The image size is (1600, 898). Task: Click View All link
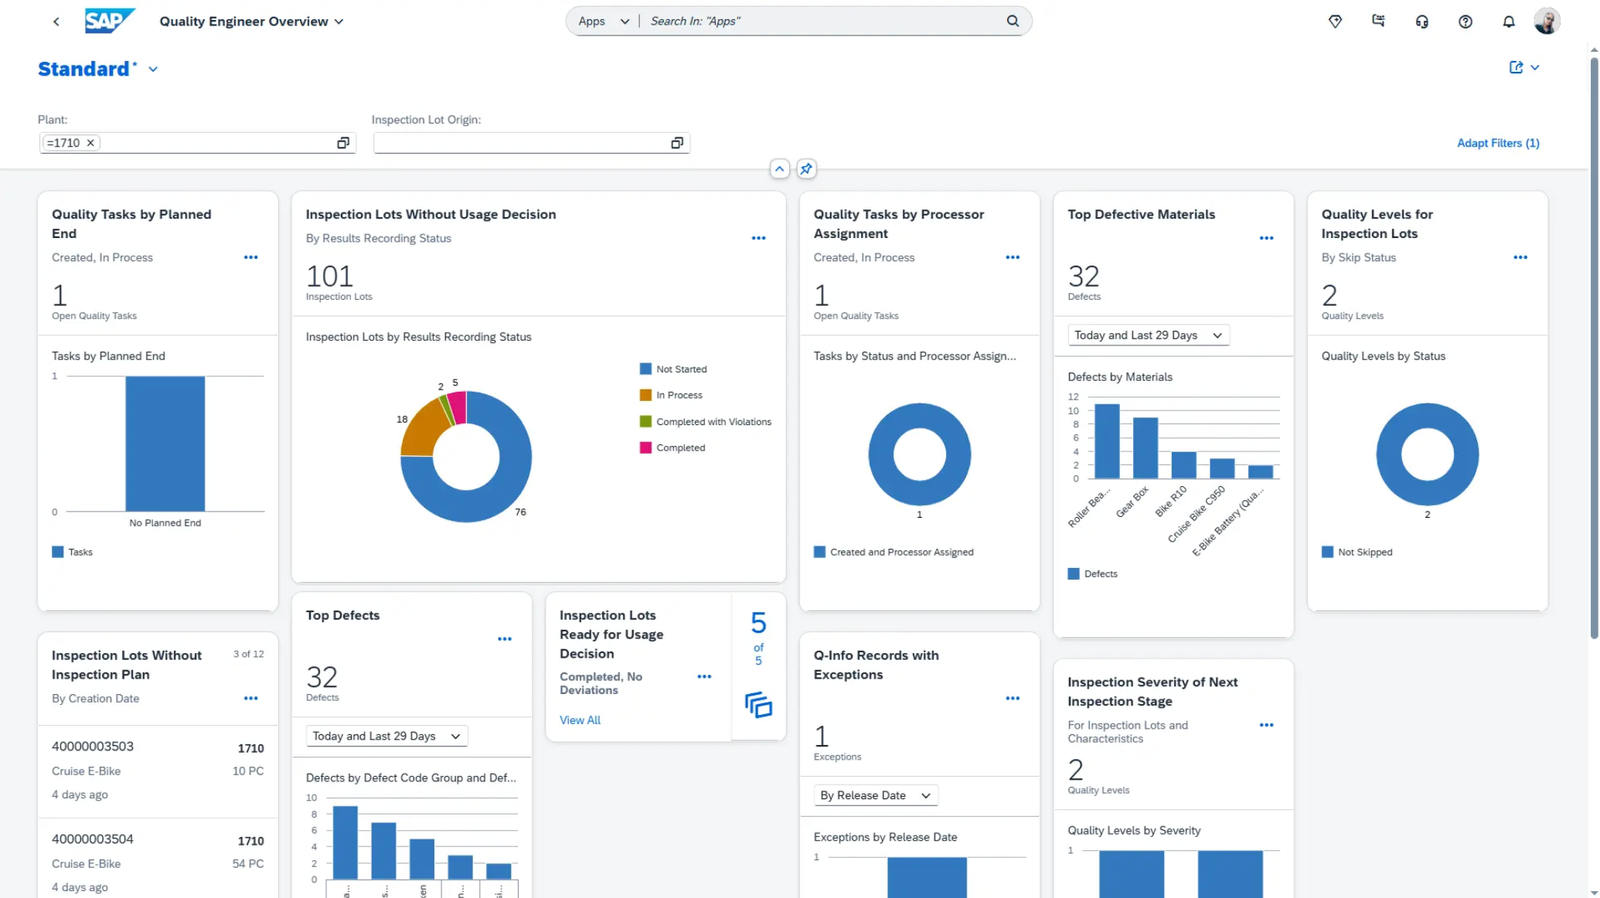580,720
